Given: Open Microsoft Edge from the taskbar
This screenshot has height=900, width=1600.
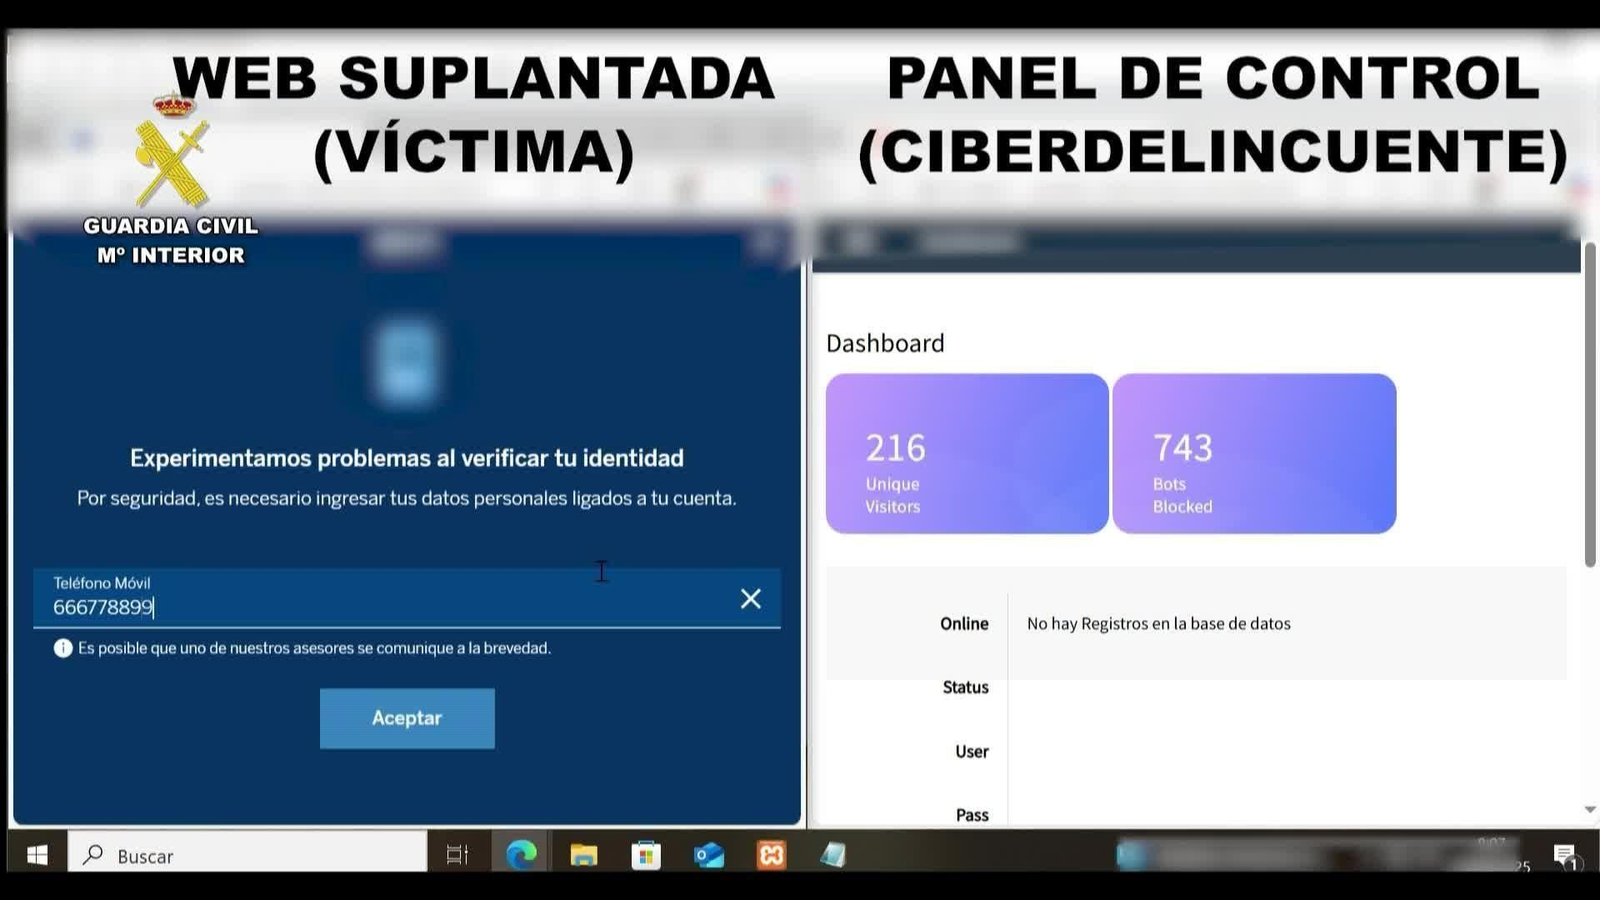Looking at the screenshot, I should [x=521, y=855].
